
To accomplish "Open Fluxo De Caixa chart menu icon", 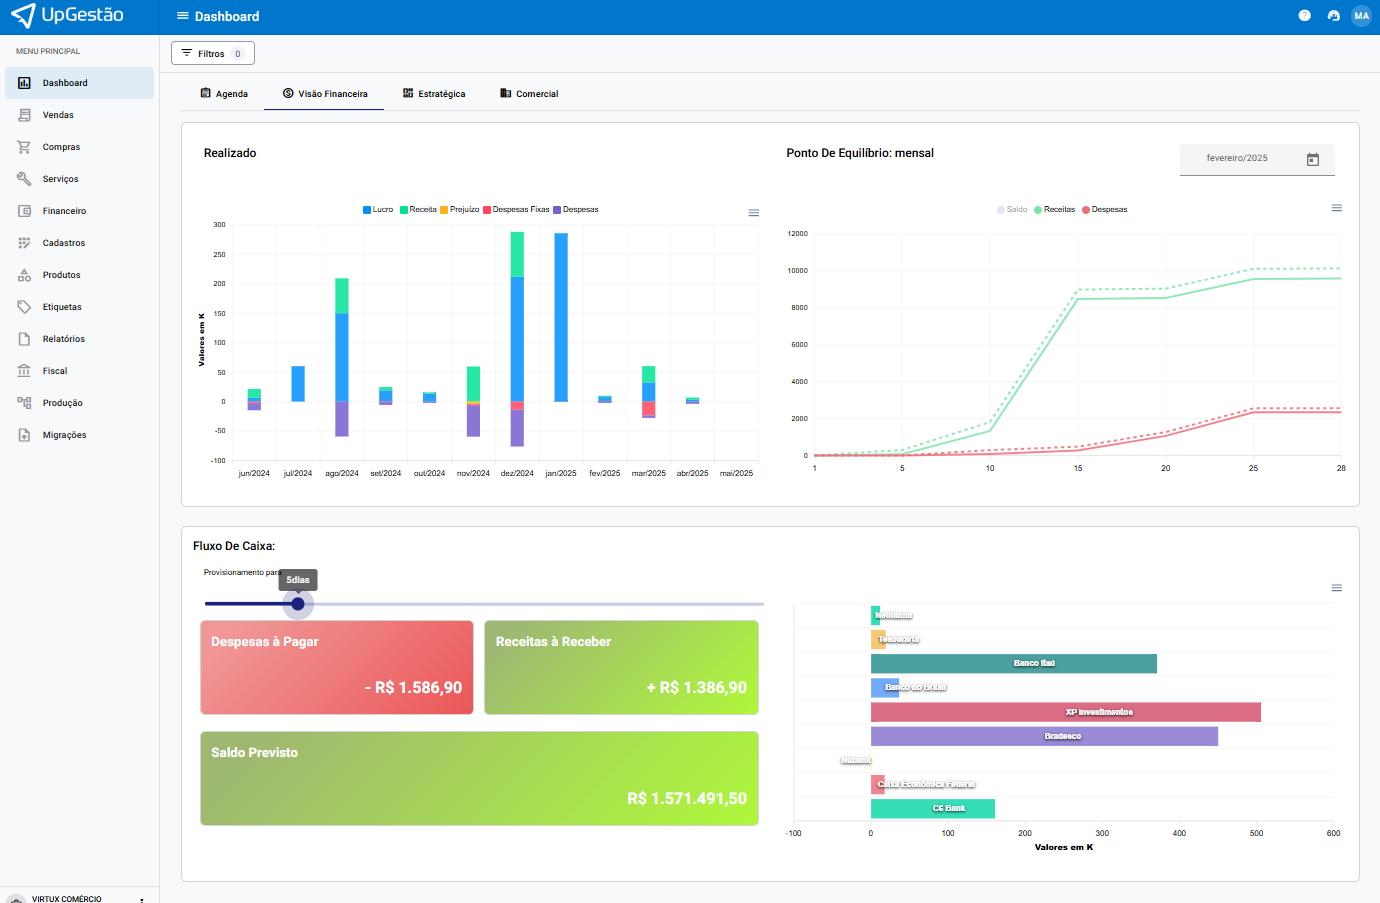I will 1336,588.
